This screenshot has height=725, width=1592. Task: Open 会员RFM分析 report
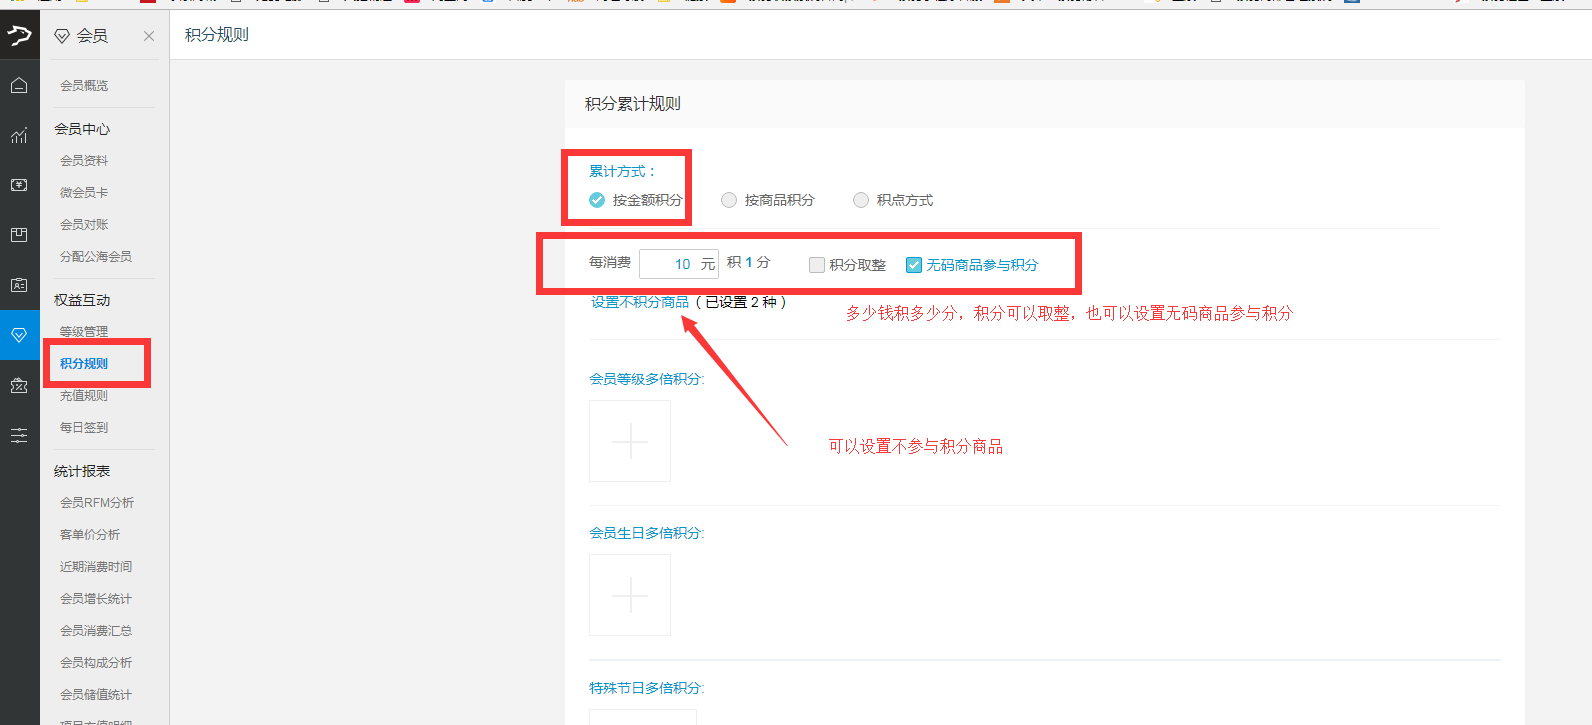[x=97, y=503]
